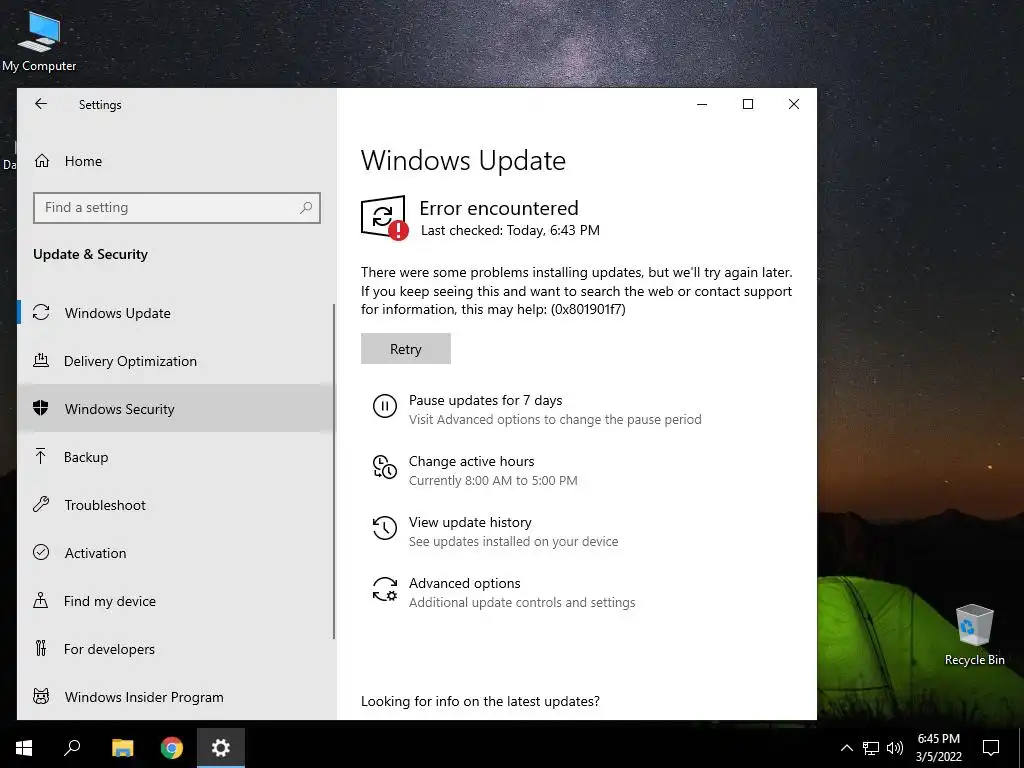Image resolution: width=1024 pixels, height=768 pixels.
Task: Click 'Looking for info on the latest updates?'
Action: pyautogui.click(x=480, y=701)
